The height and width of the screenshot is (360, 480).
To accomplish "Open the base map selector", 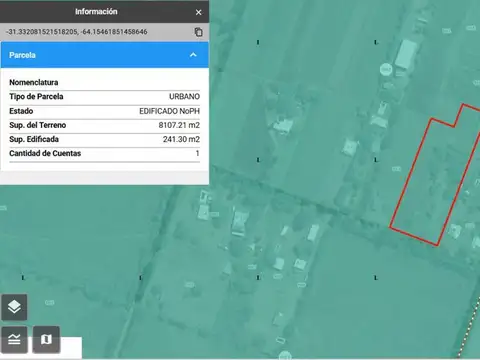I will pyautogui.click(x=46, y=339).
